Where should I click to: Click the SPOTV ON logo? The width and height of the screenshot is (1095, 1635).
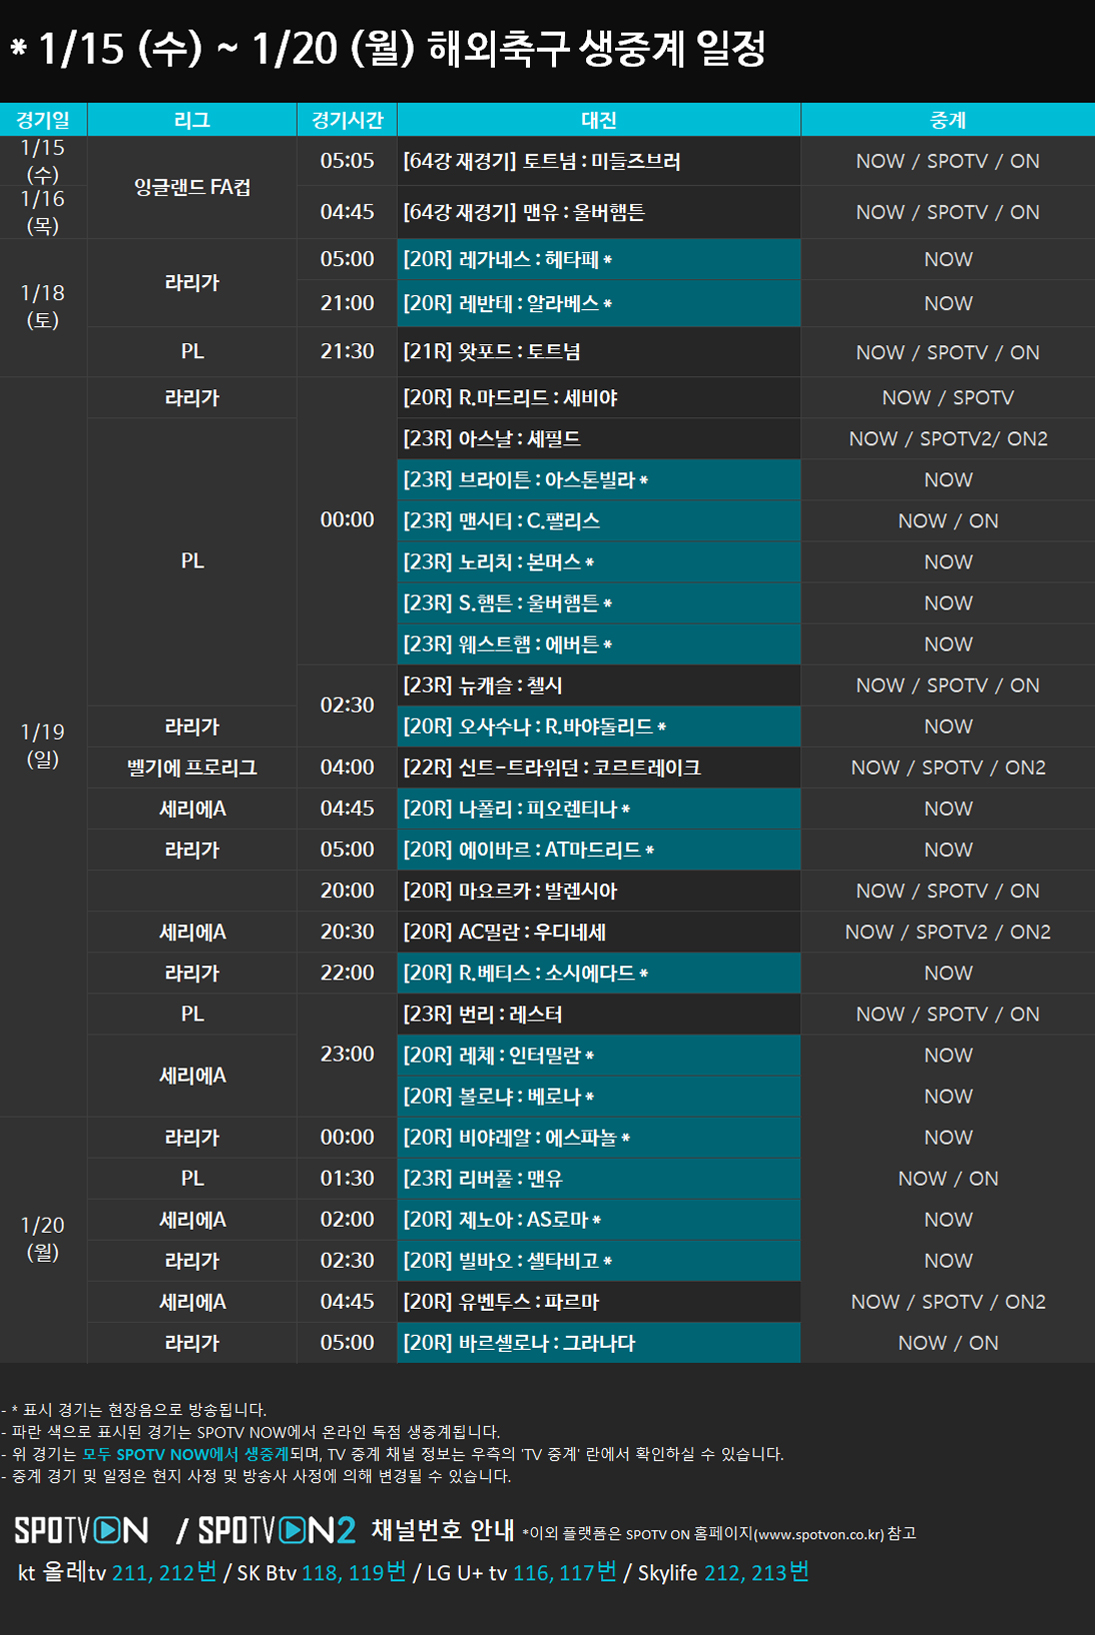(x=82, y=1530)
